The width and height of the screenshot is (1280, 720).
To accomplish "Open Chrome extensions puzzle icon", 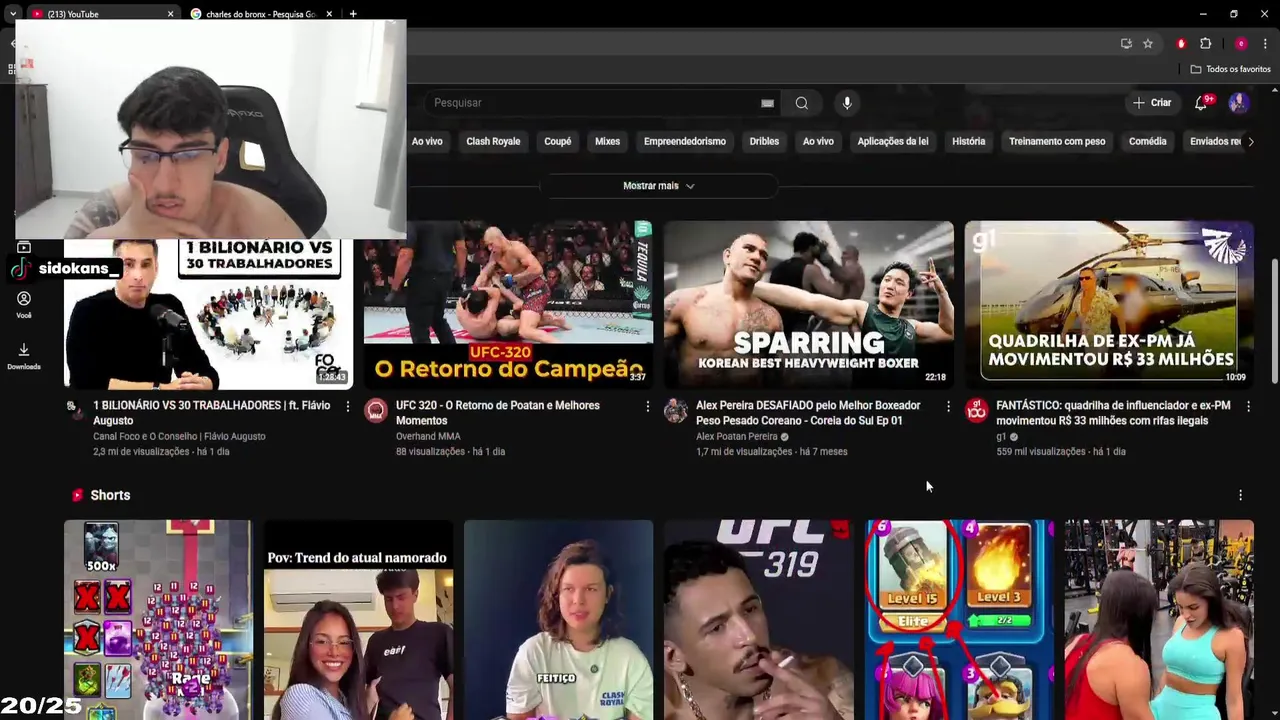I will (1206, 44).
